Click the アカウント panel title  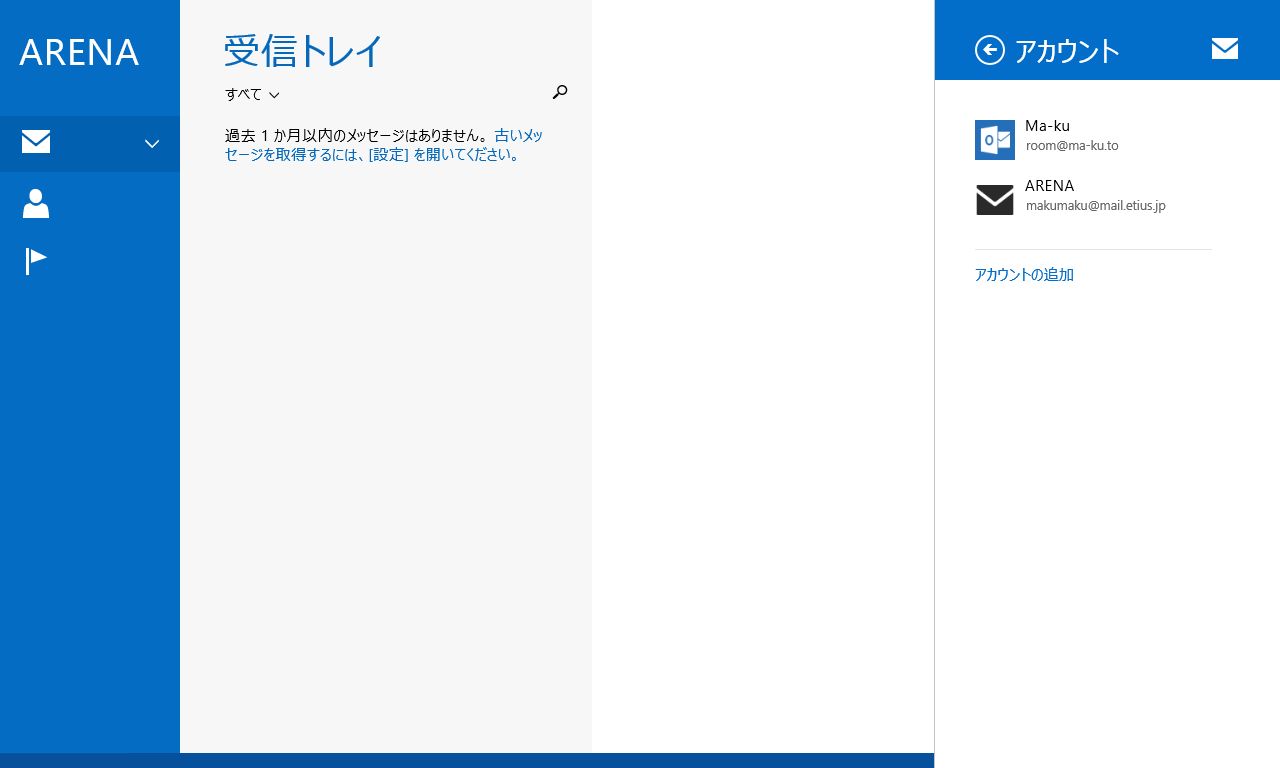(1067, 51)
